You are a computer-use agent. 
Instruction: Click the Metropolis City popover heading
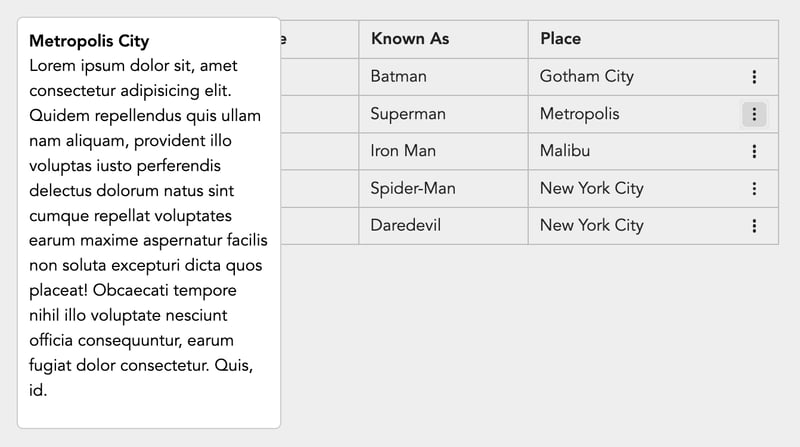[89, 41]
